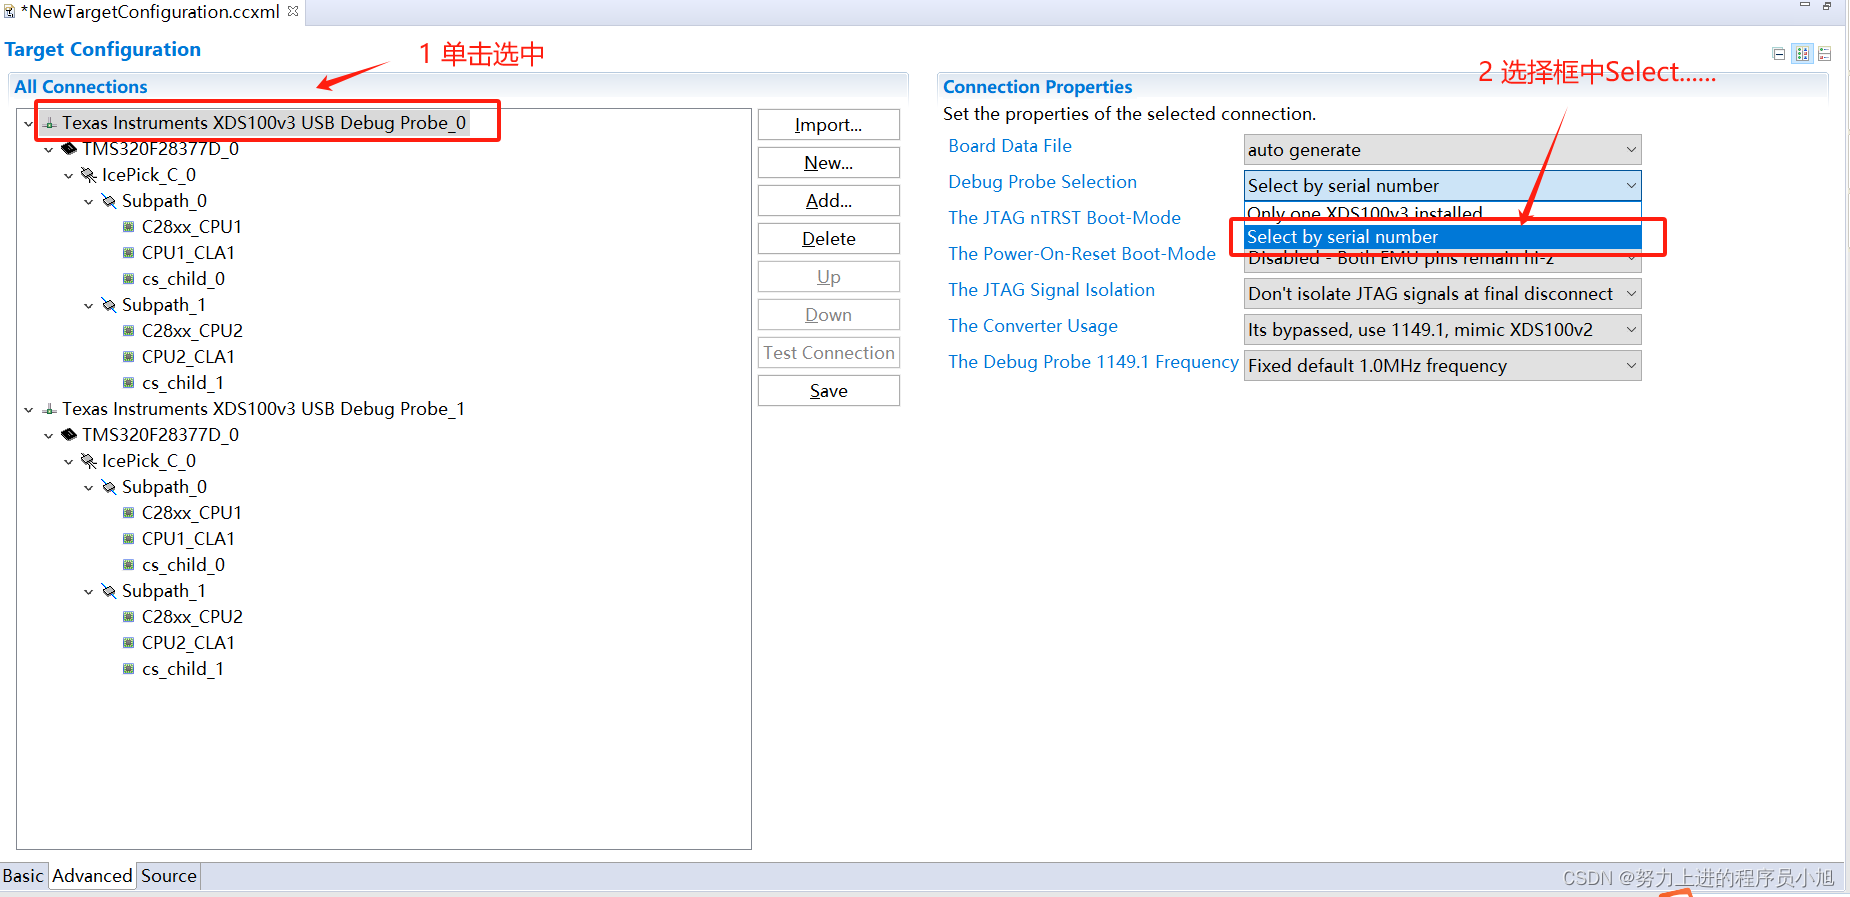The width and height of the screenshot is (1850, 897).
Task: Click the file icon on the ccxml tab
Action: coord(9,12)
